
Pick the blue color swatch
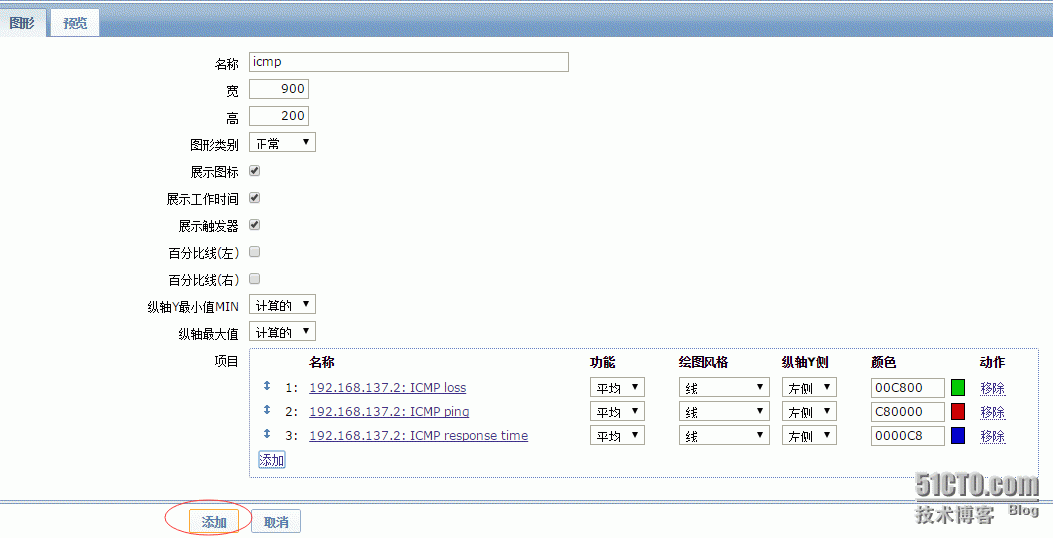click(958, 436)
